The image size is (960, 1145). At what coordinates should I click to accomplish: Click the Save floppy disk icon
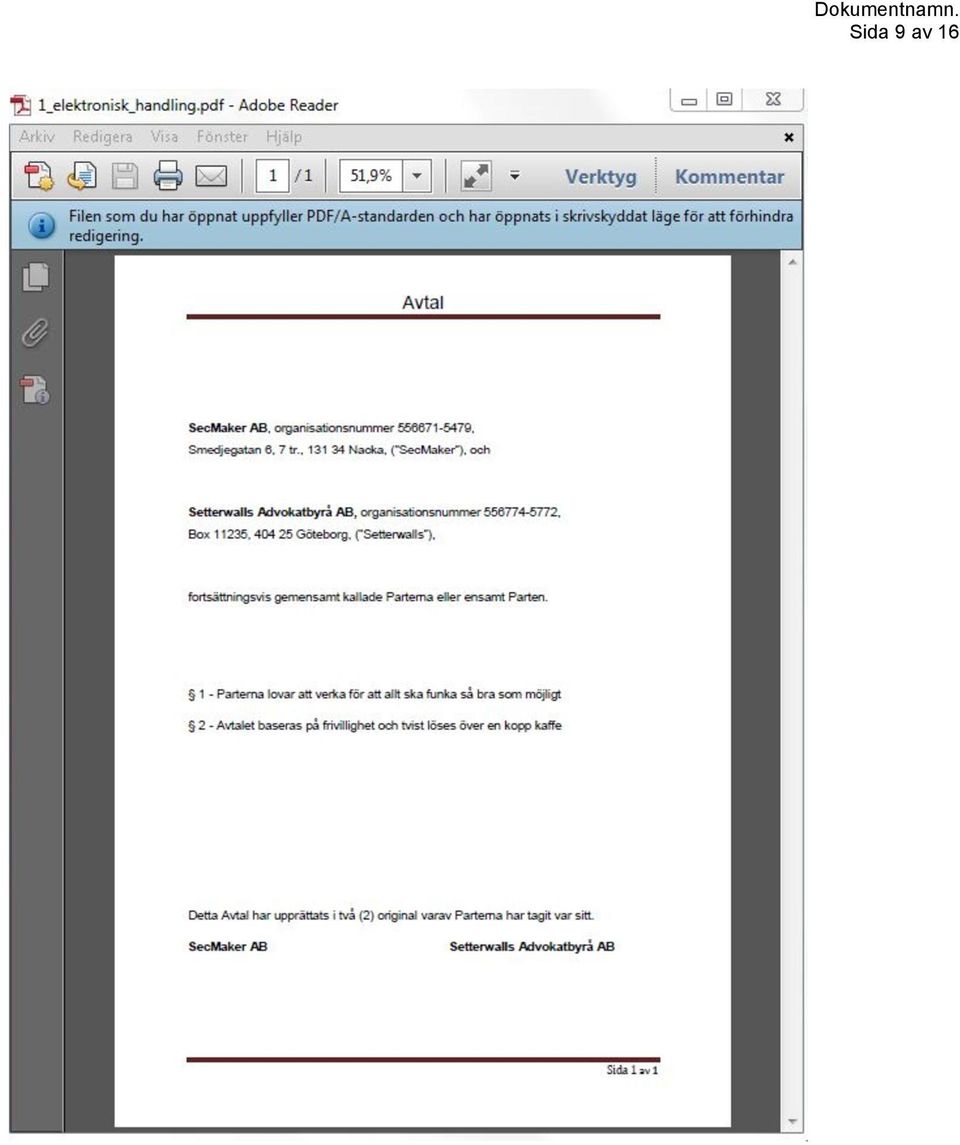pyautogui.click(x=125, y=176)
